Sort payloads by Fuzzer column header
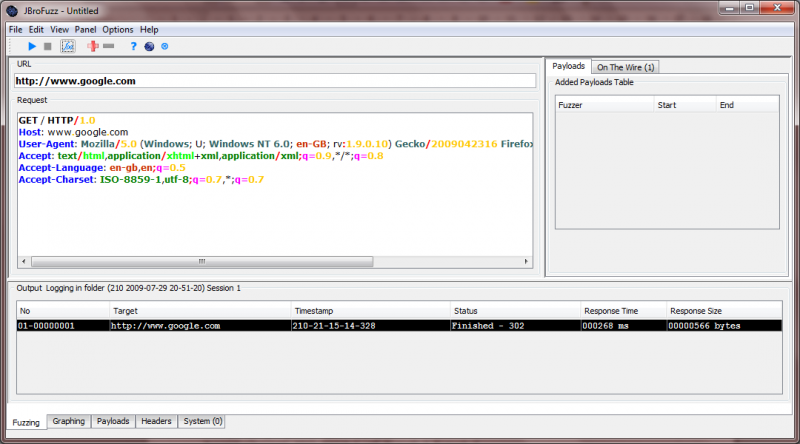Image resolution: width=800 pixels, height=444 pixels. pos(605,105)
